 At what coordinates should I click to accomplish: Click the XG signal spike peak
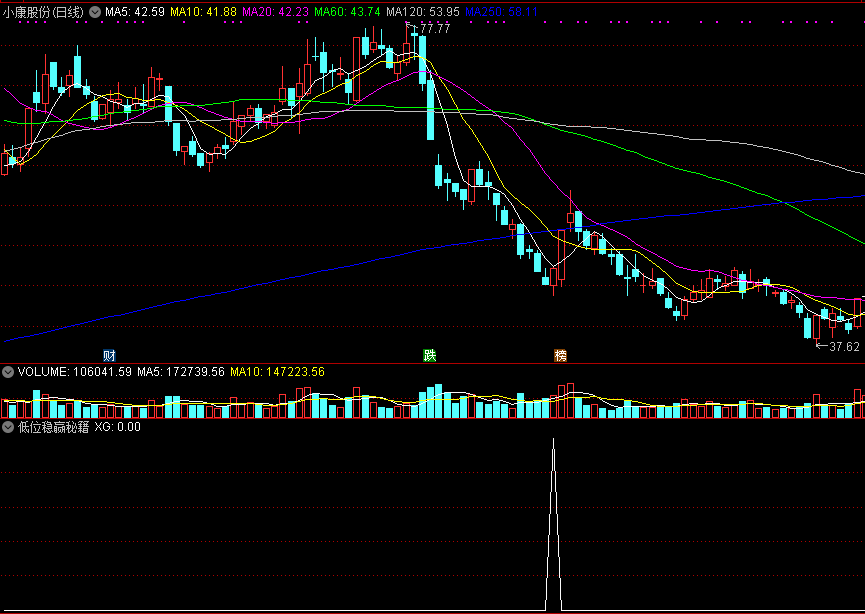pyautogui.click(x=553, y=440)
